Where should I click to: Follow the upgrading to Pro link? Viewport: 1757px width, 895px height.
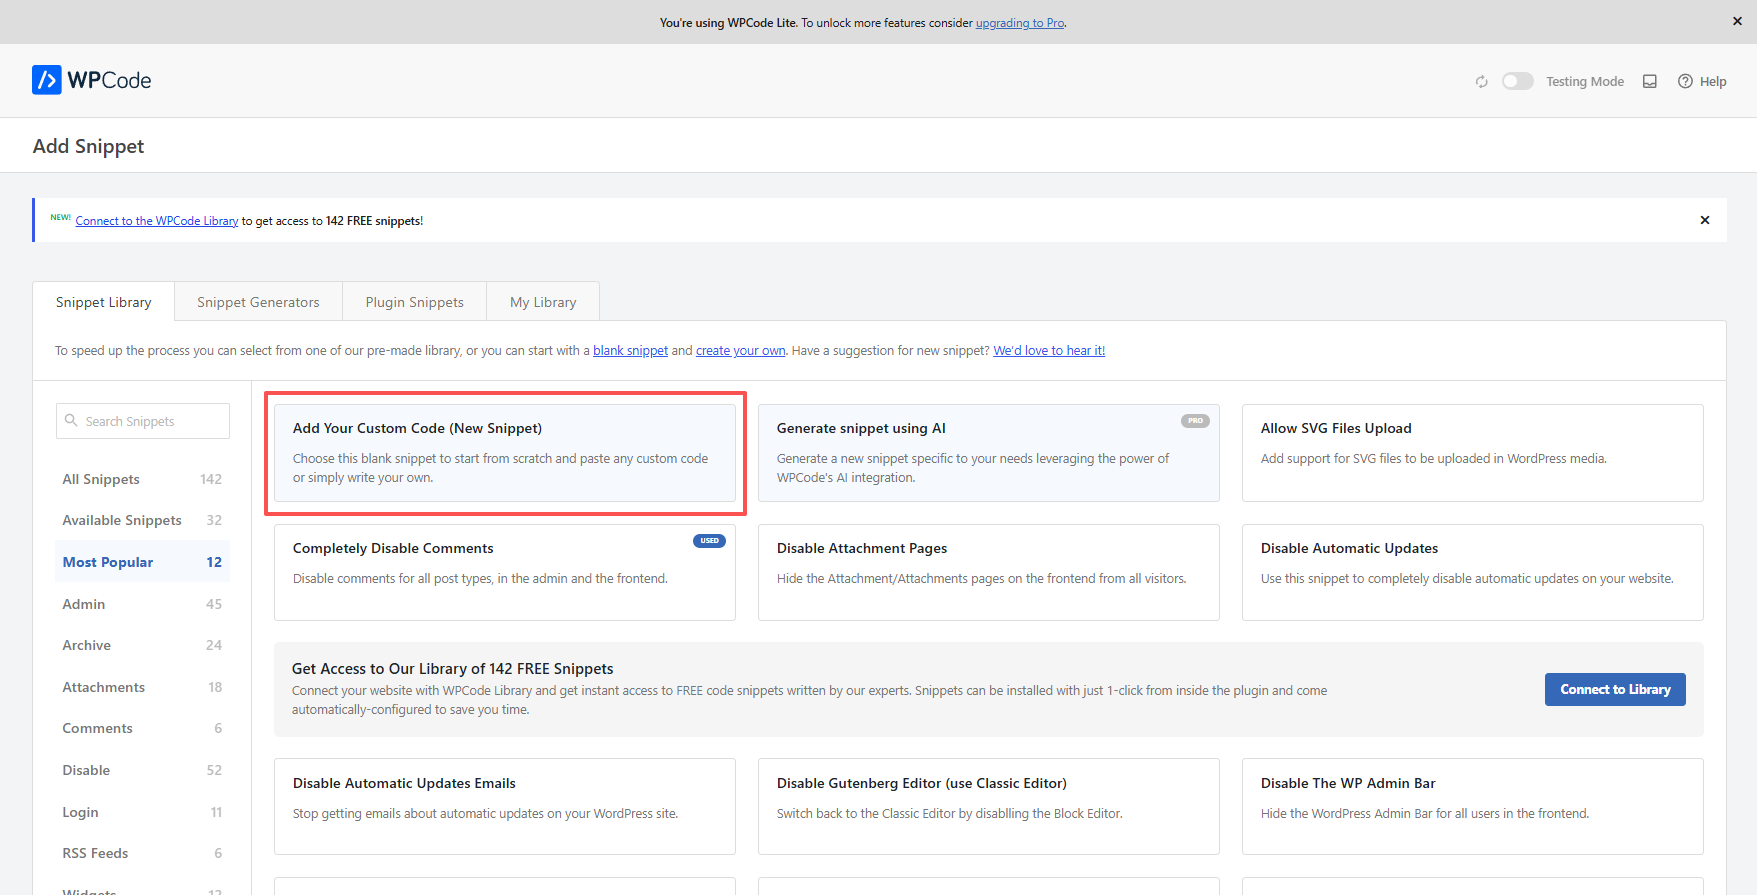[1020, 23]
